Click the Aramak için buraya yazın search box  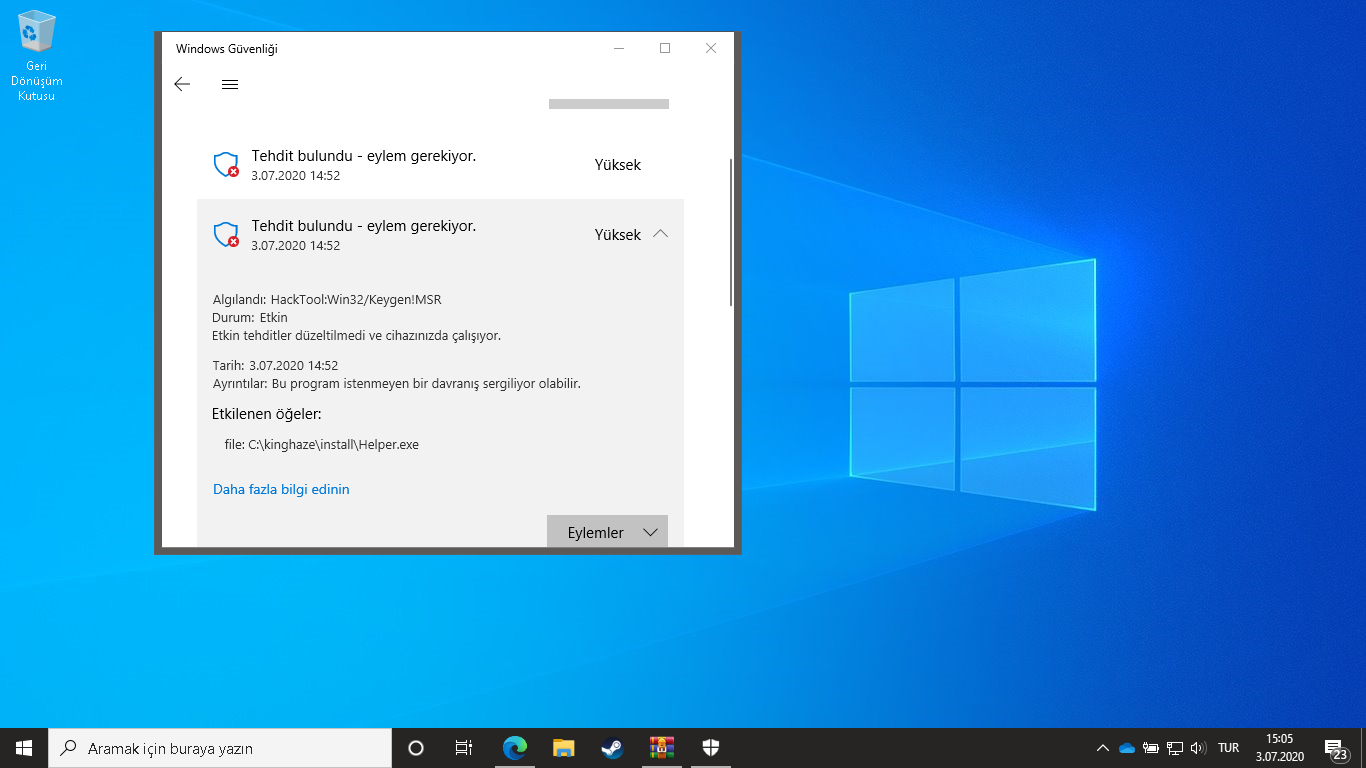pos(220,747)
